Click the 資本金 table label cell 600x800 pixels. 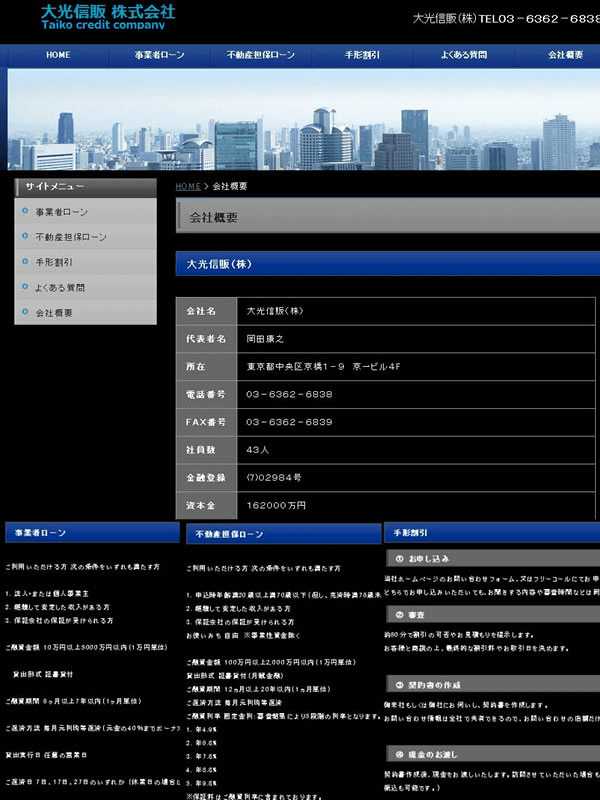click(207, 506)
